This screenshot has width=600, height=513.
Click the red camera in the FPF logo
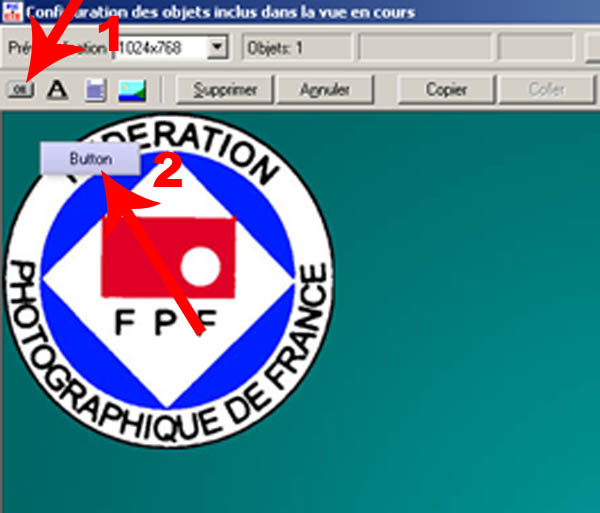point(169,257)
